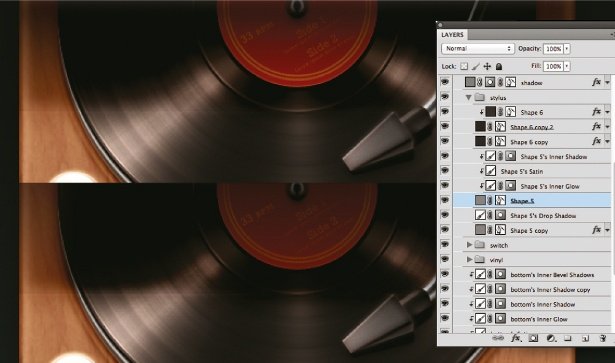
Task: Create a new adjustment layer from the footer
Action: 551,338
